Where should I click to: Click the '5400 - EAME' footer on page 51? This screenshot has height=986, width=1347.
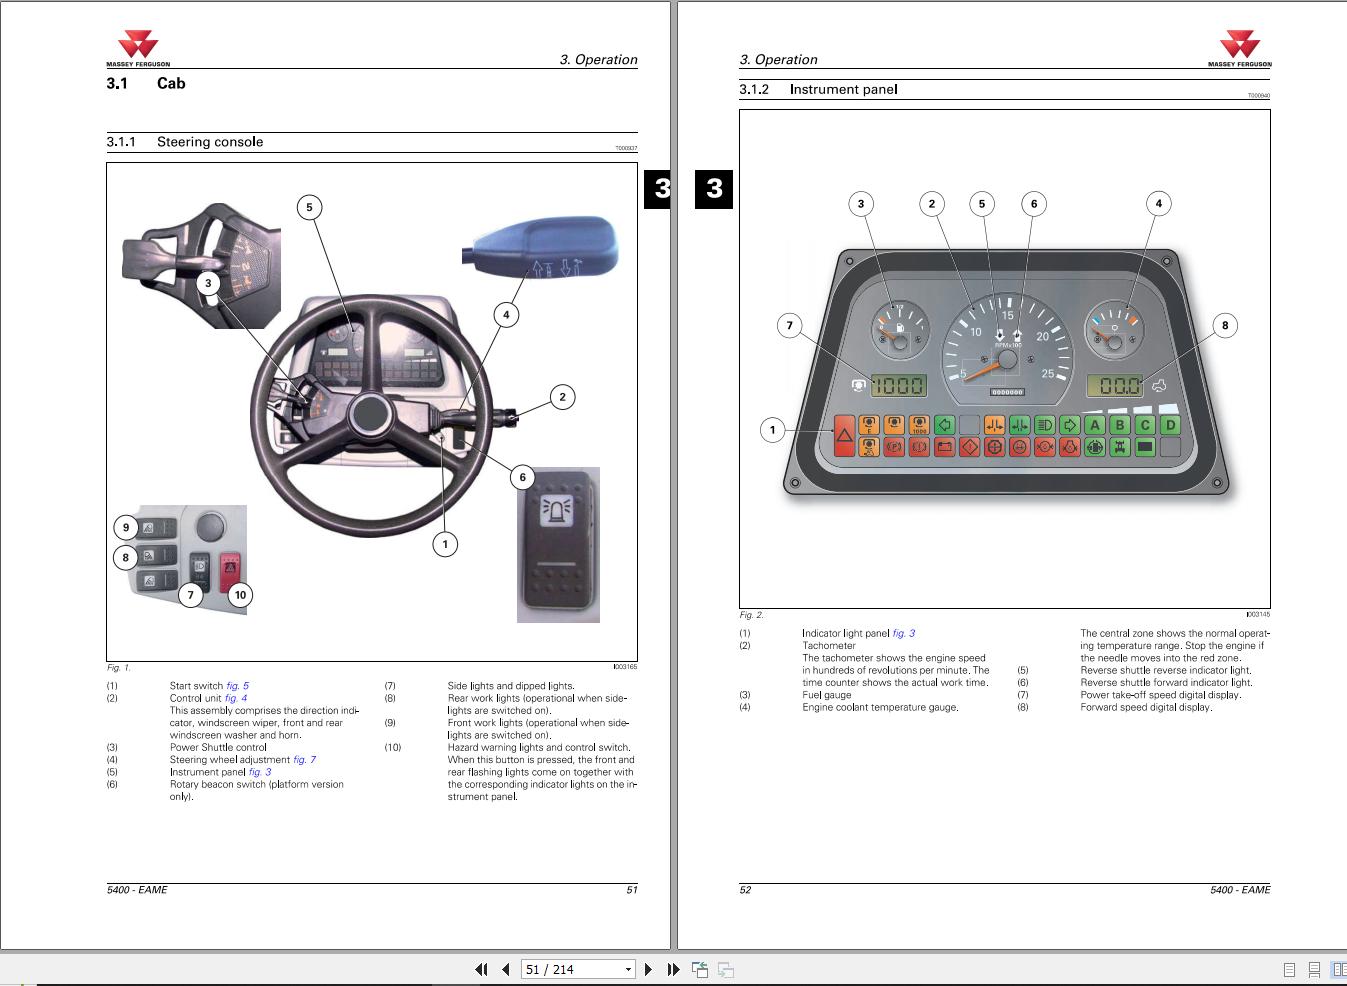click(x=137, y=890)
